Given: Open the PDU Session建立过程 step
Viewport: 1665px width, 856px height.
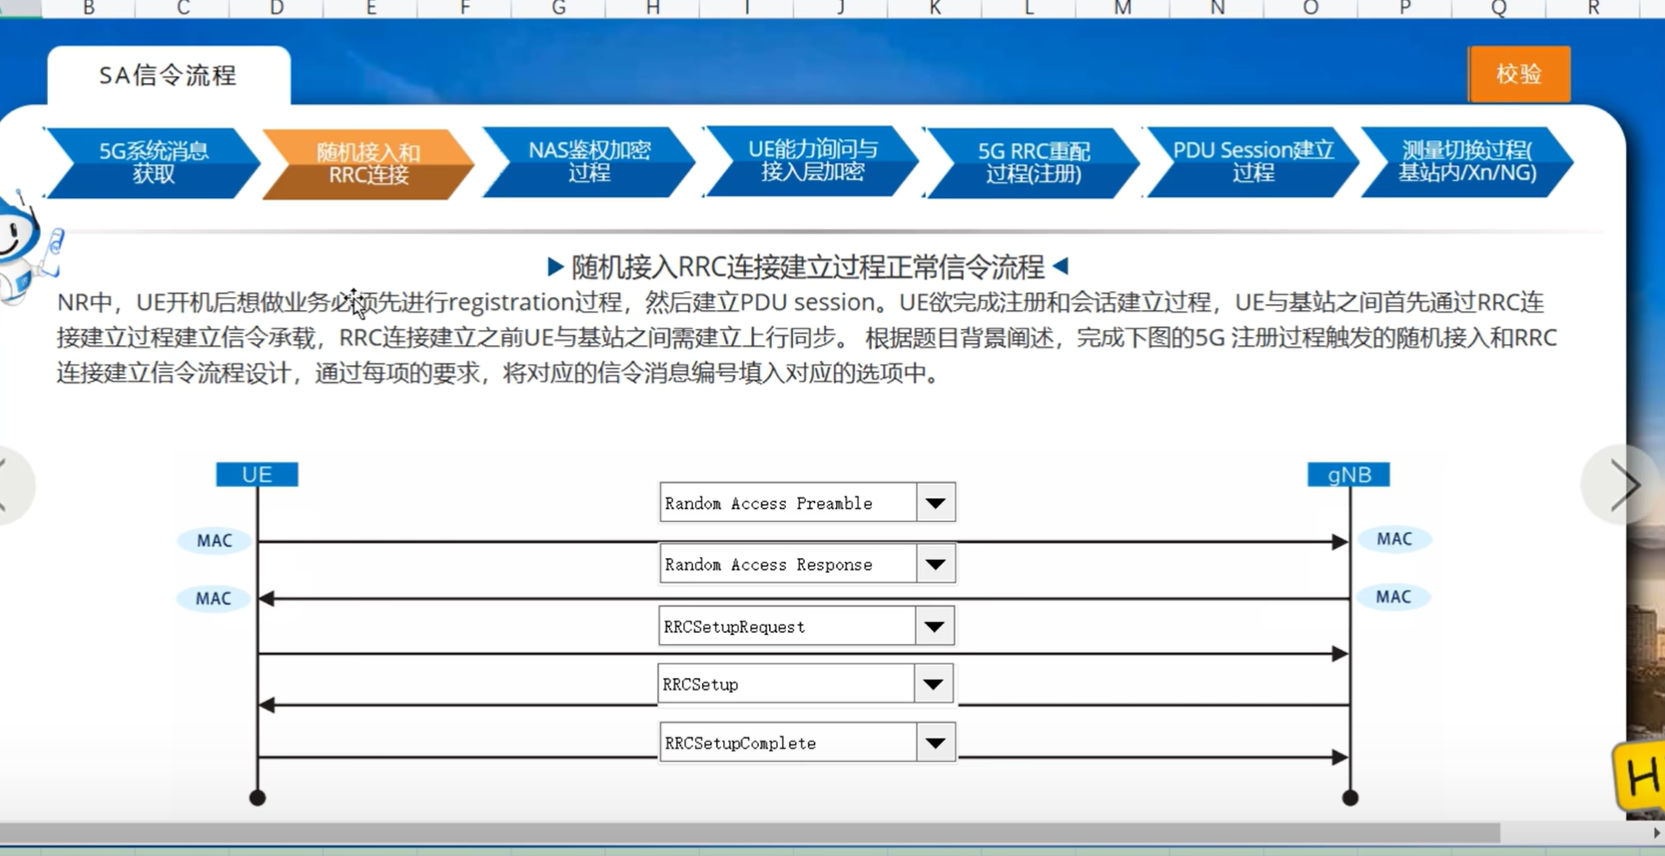Looking at the screenshot, I should pyautogui.click(x=1252, y=161).
